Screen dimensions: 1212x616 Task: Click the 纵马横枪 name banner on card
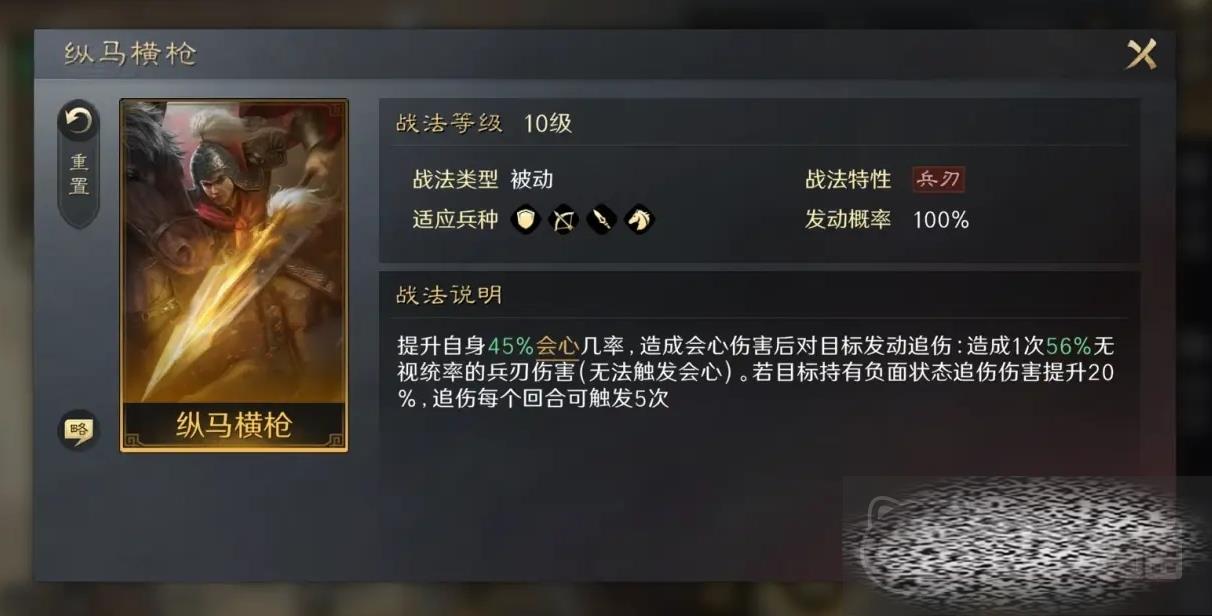234,425
